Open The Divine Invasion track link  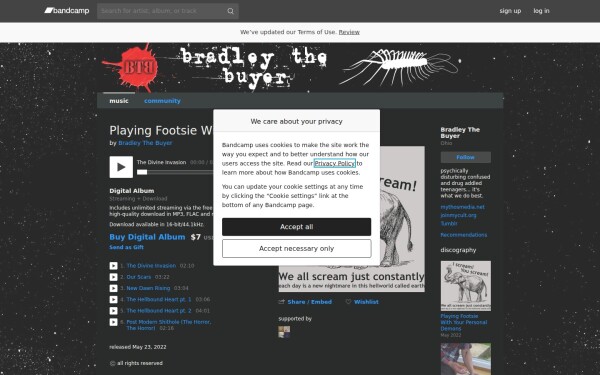coord(151,266)
